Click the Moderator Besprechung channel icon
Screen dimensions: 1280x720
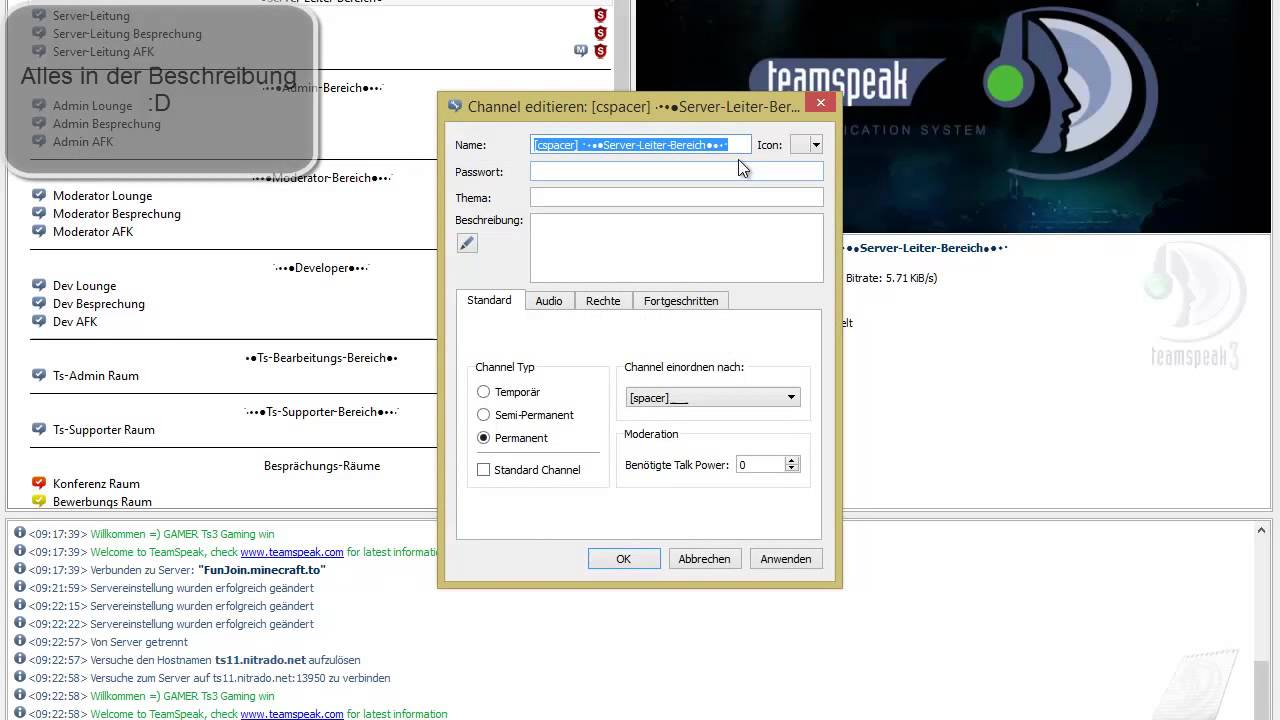[39, 213]
